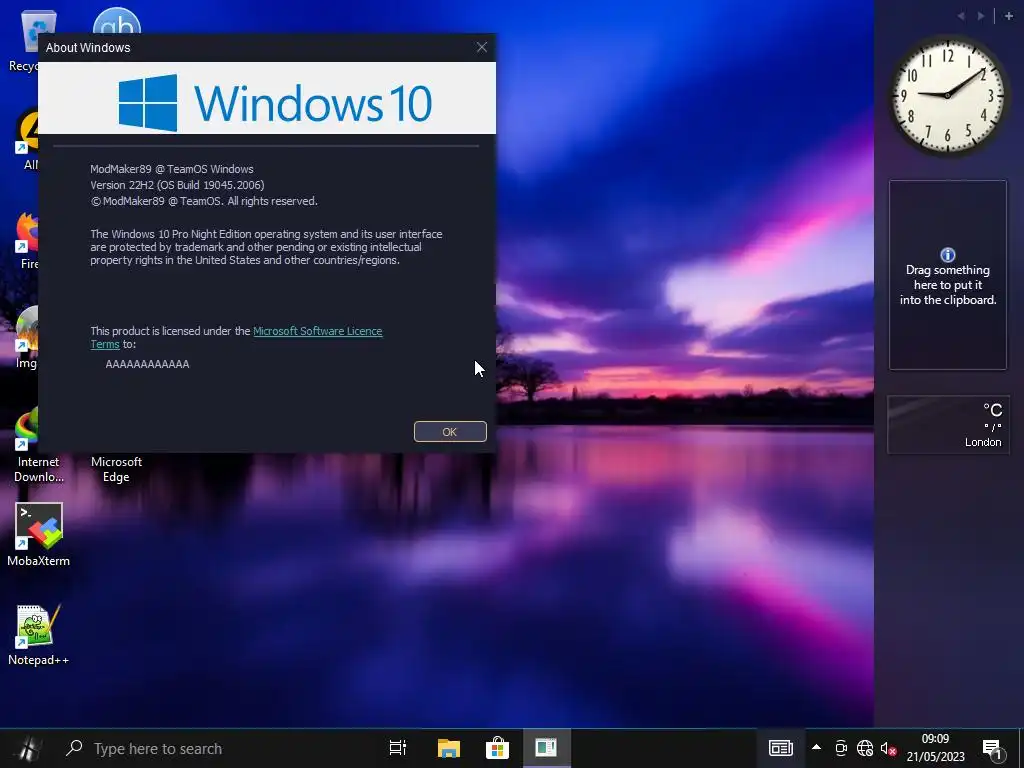Click the Windows 10 logo banner
1024x768 pixels.
[267, 98]
